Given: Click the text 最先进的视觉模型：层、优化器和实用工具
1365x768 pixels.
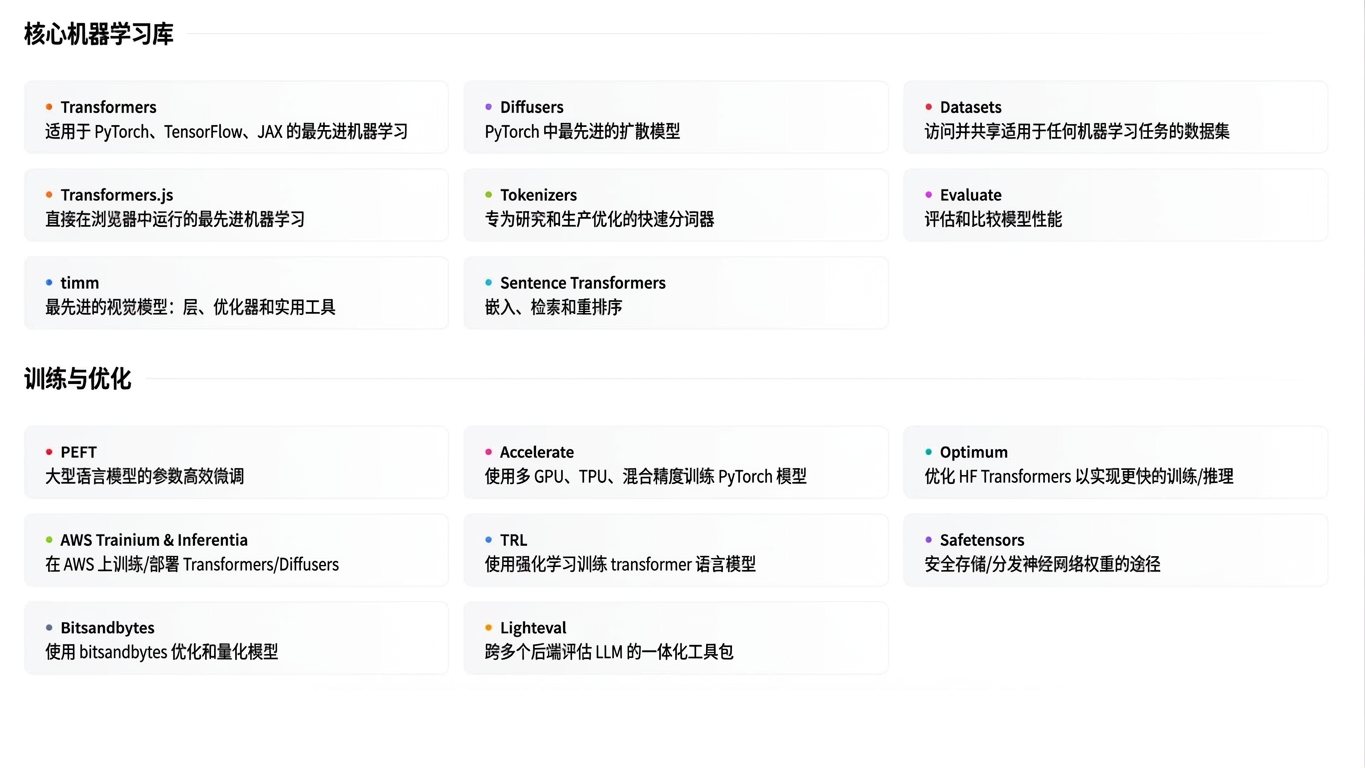Looking at the screenshot, I should 190,307.
